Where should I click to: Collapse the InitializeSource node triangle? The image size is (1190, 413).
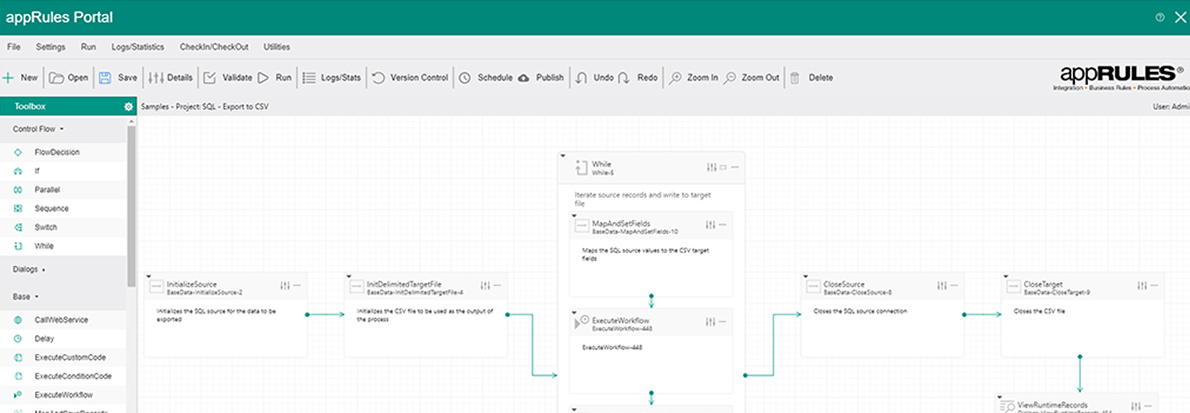(x=150, y=276)
